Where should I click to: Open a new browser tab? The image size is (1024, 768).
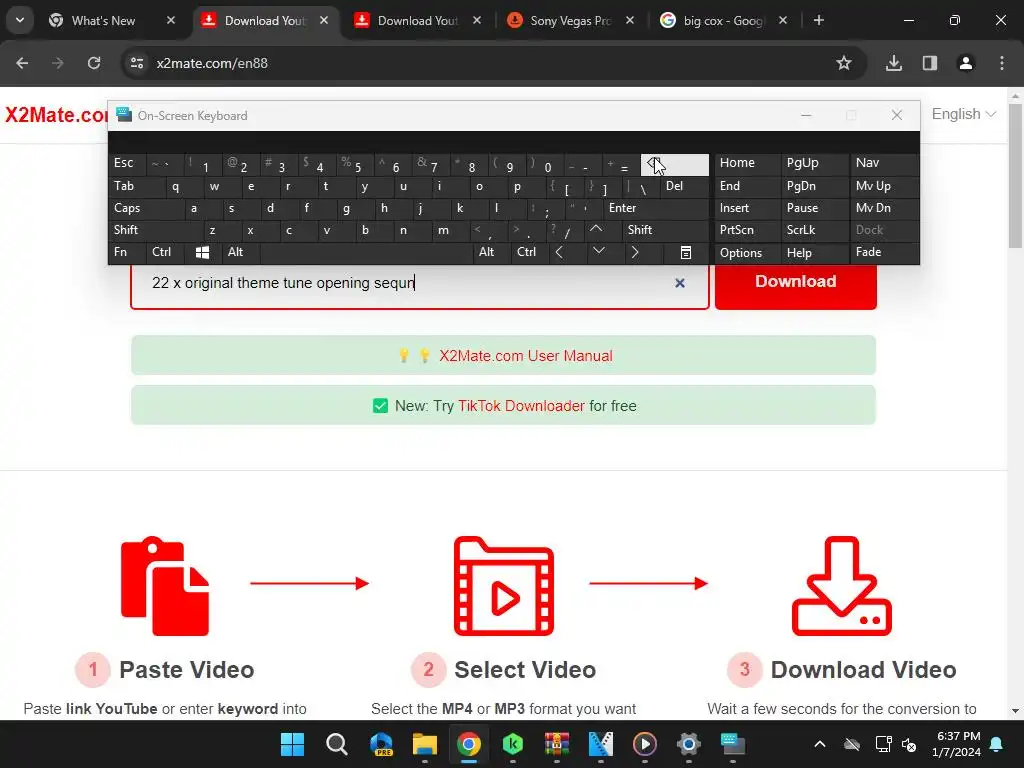[x=819, y=21]
